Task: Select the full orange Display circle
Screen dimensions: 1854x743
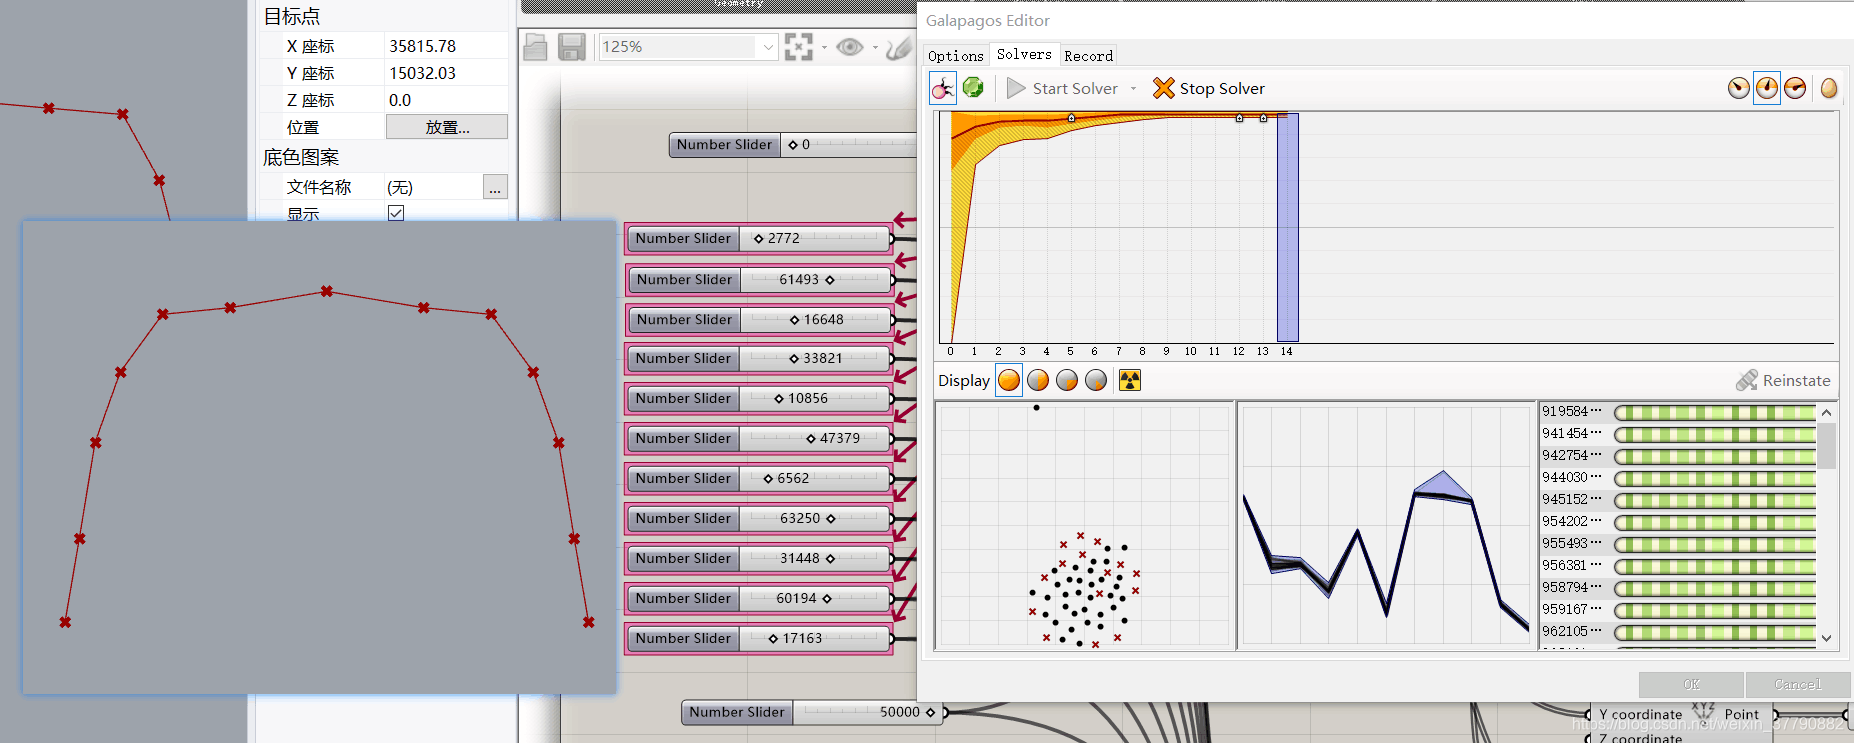Action: tap(1009, 380)
